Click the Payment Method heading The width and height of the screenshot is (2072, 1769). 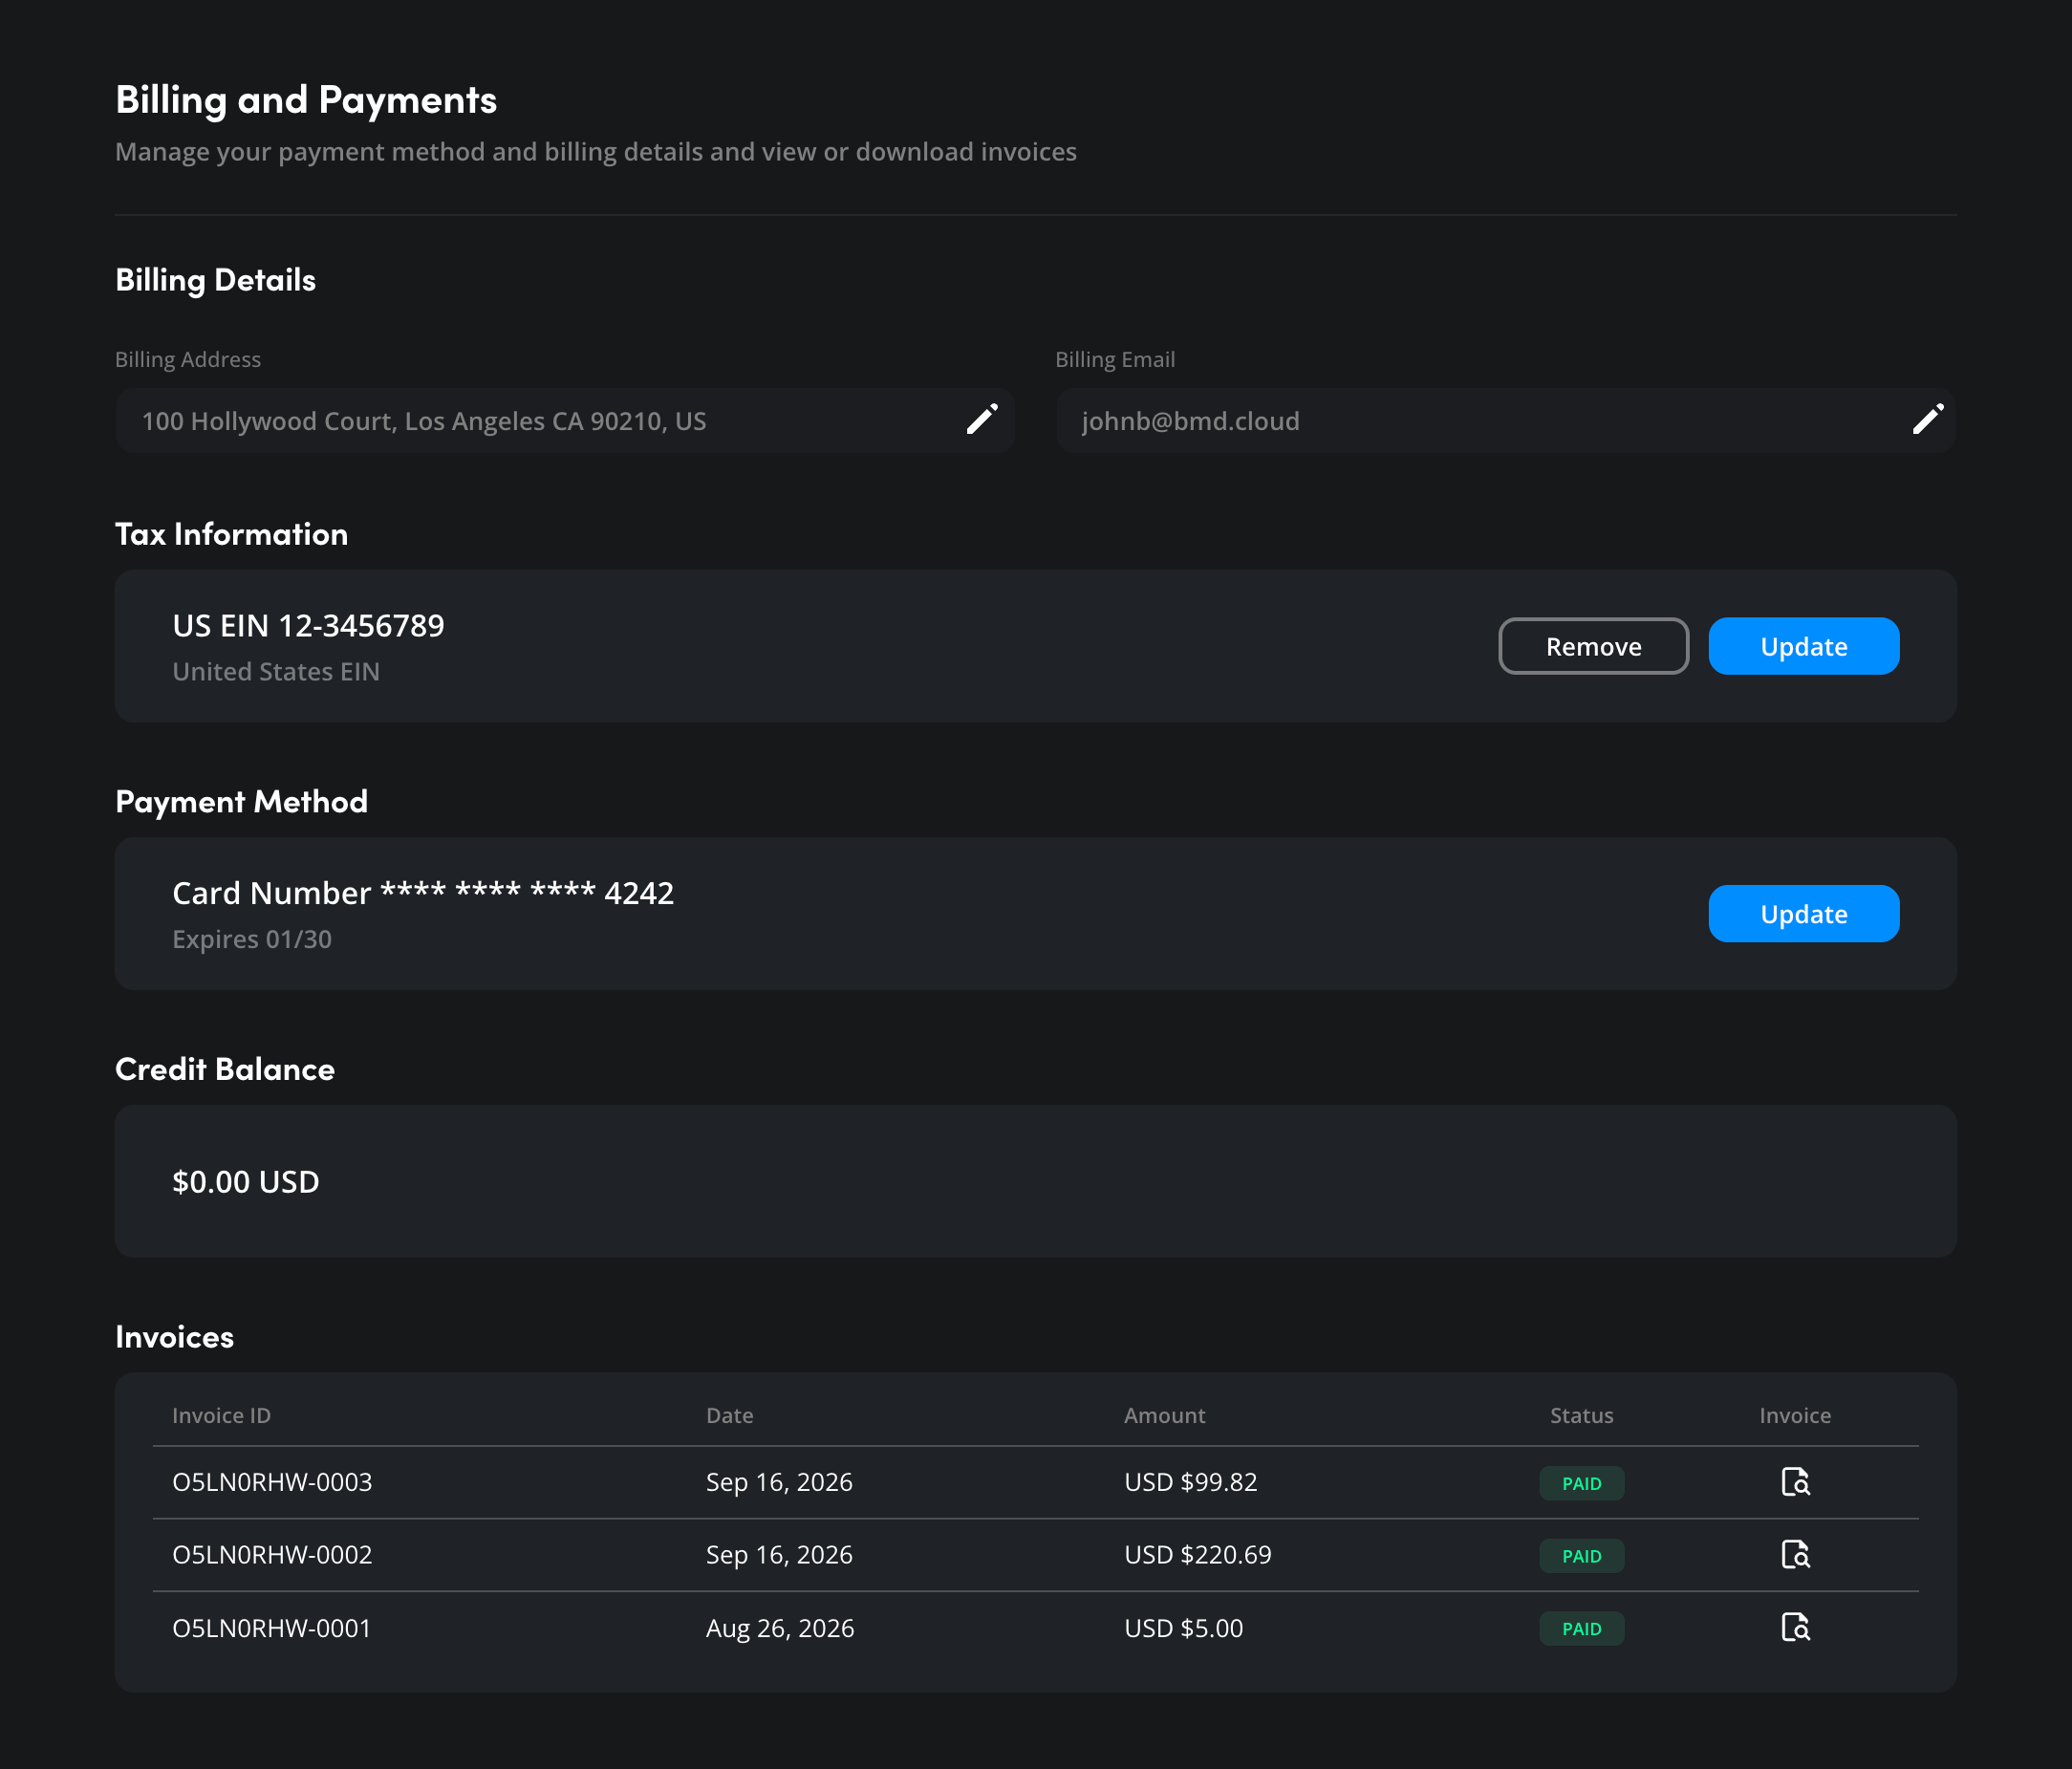pos(241,801)
